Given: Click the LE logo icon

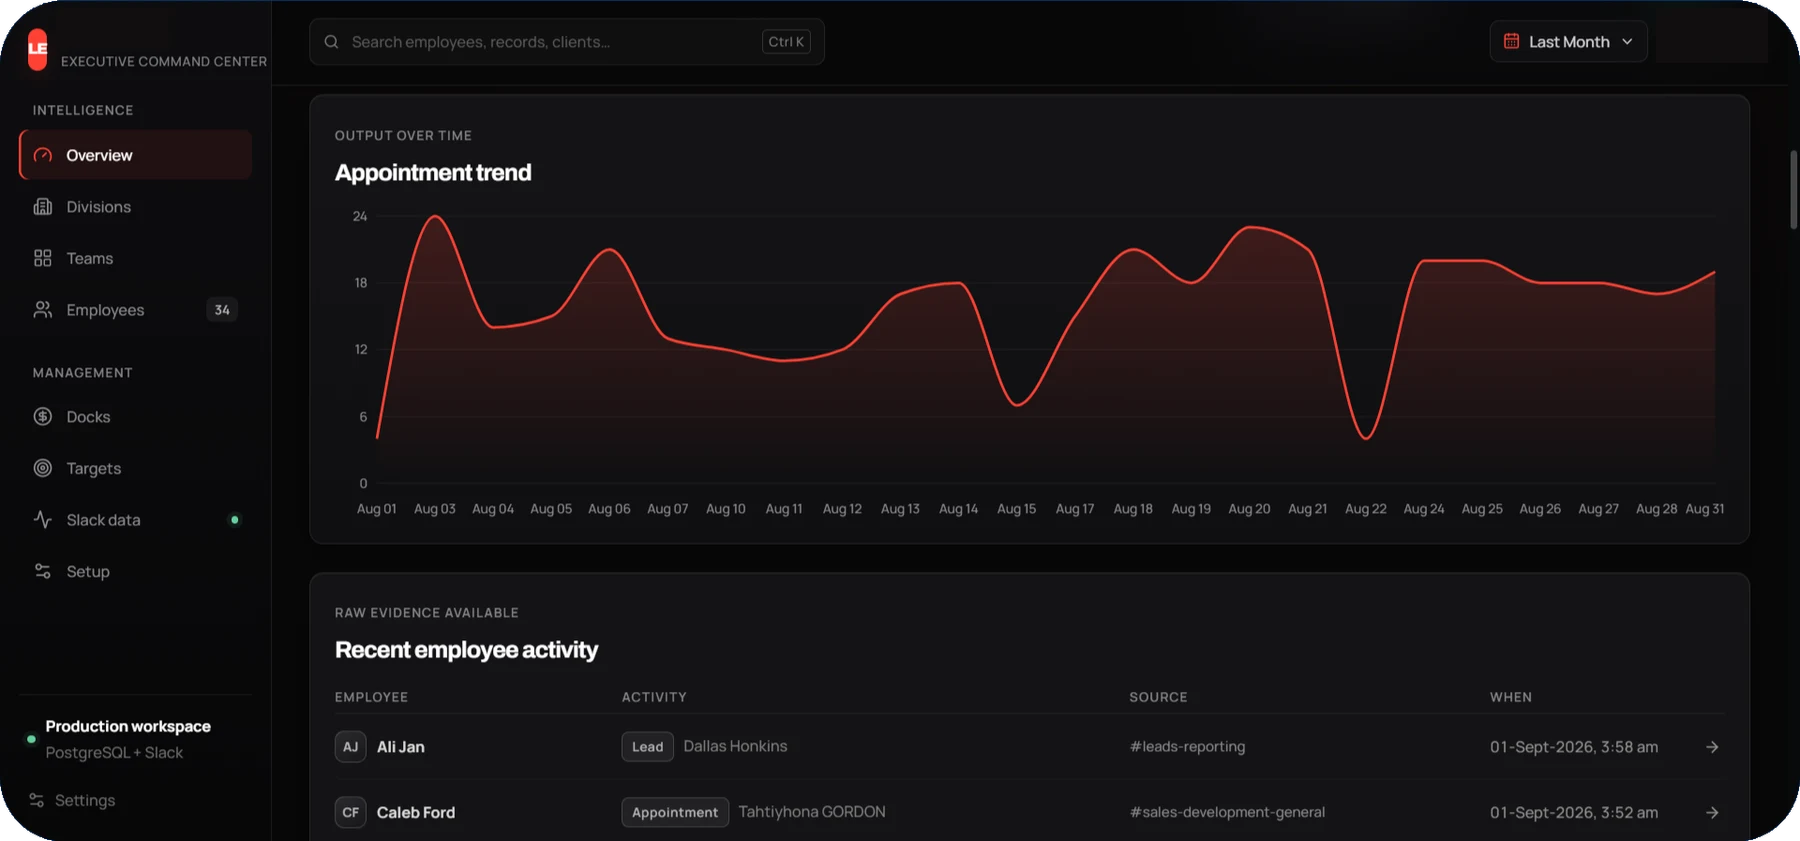Looking at the screenshot, I should 38,48.
